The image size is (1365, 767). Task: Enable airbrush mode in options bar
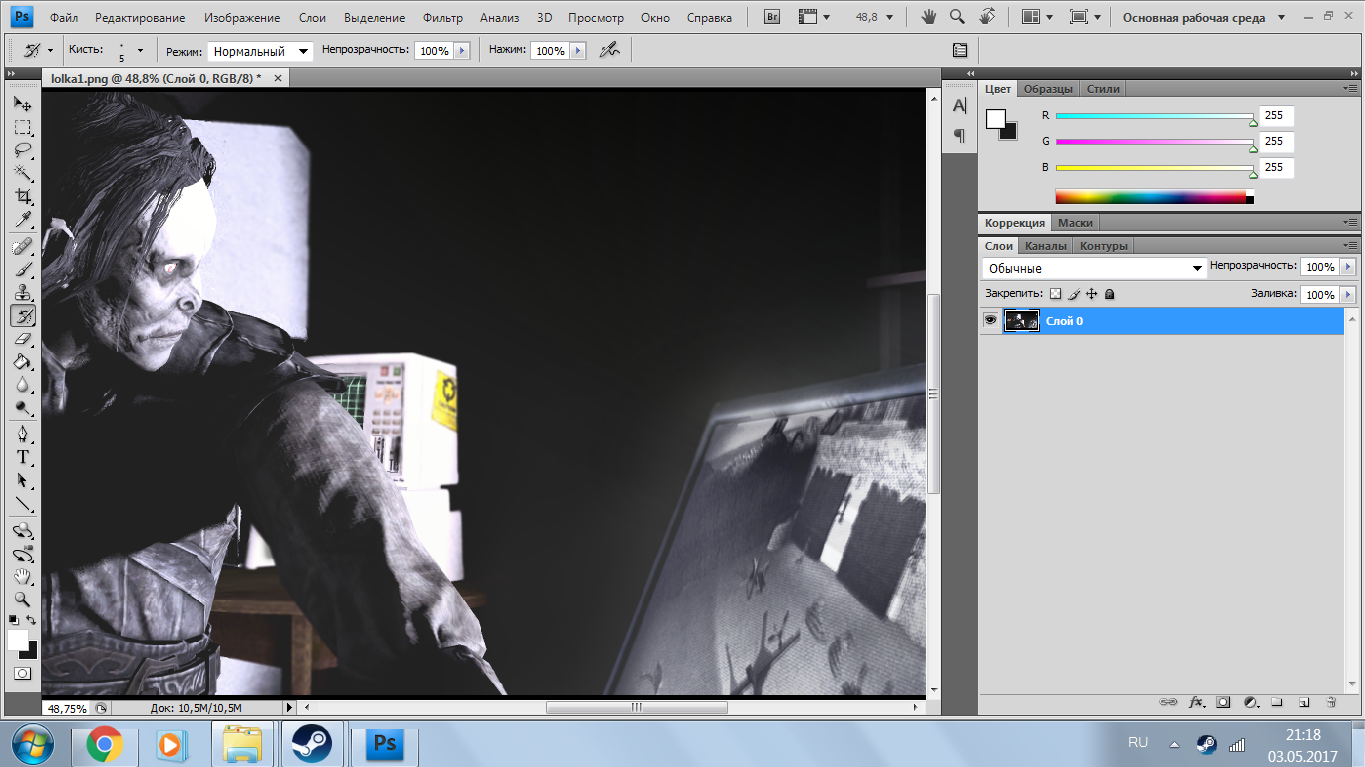pyautogui.click(x=608, y=50)
